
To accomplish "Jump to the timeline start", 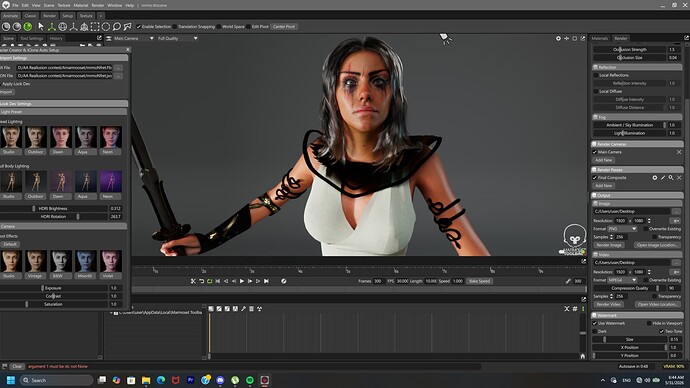I will (217, 281).
